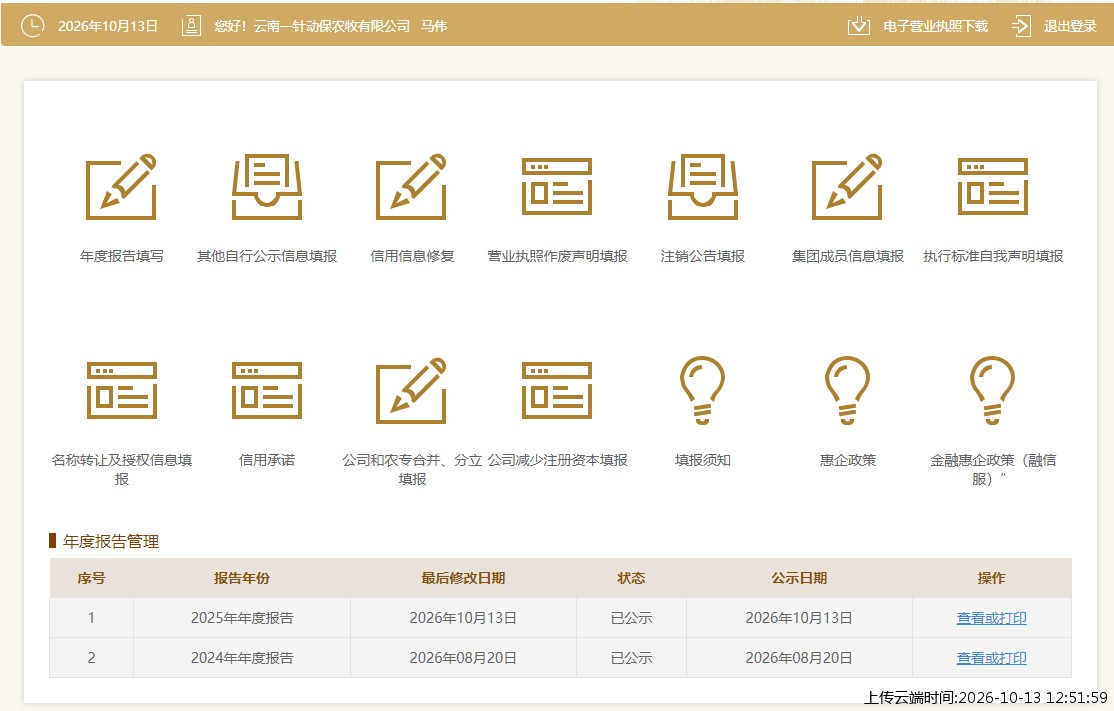Viewport: 1114px width, 711px height.
Task: Click the 报告年份 column header
Action: (x=242, y=578)
